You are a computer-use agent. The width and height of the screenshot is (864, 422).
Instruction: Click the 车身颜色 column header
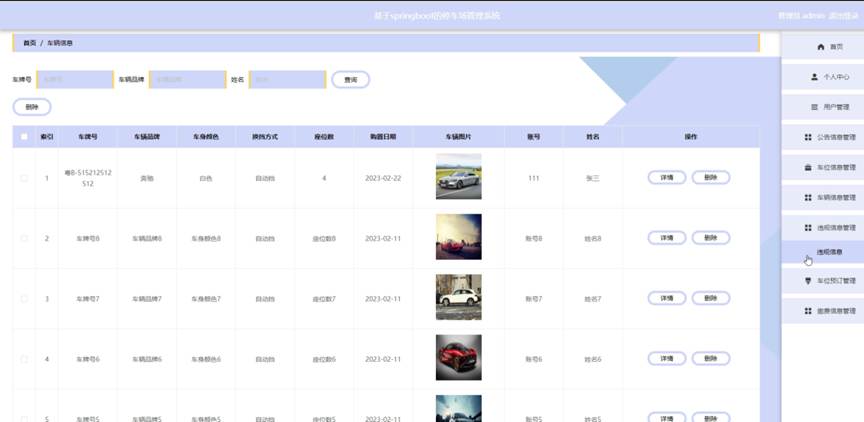pyautogui.click(x=206, y=137)
